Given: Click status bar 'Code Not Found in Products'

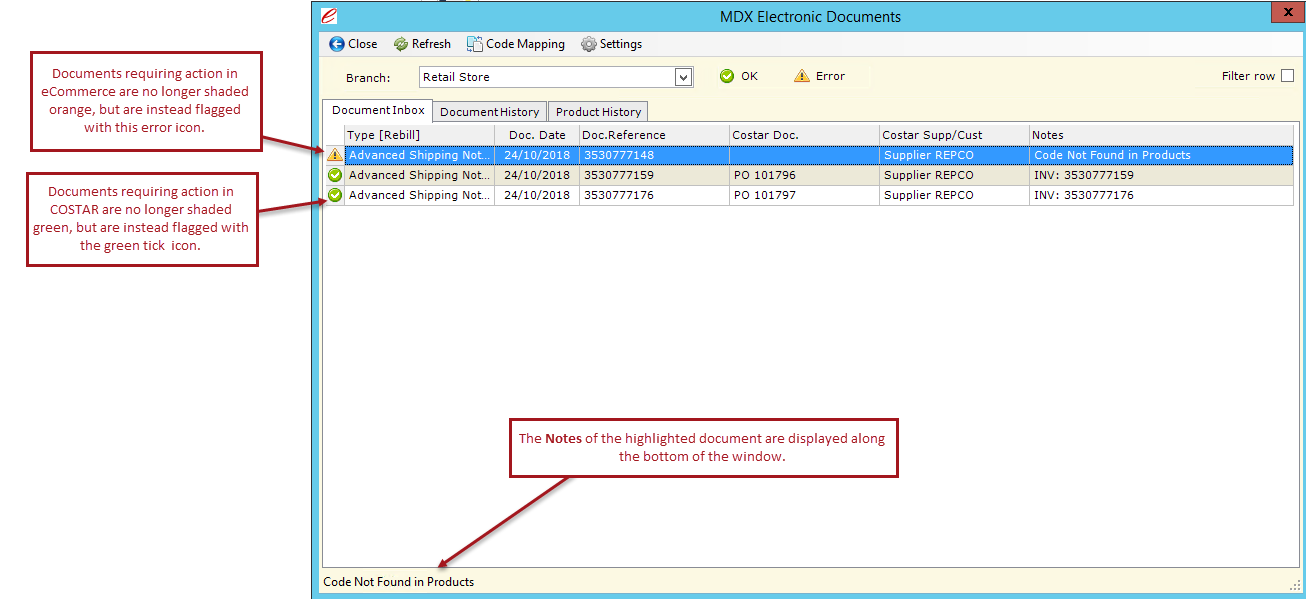Looking at the screenshot, I should pyautogui.click(x=398, y=581).
